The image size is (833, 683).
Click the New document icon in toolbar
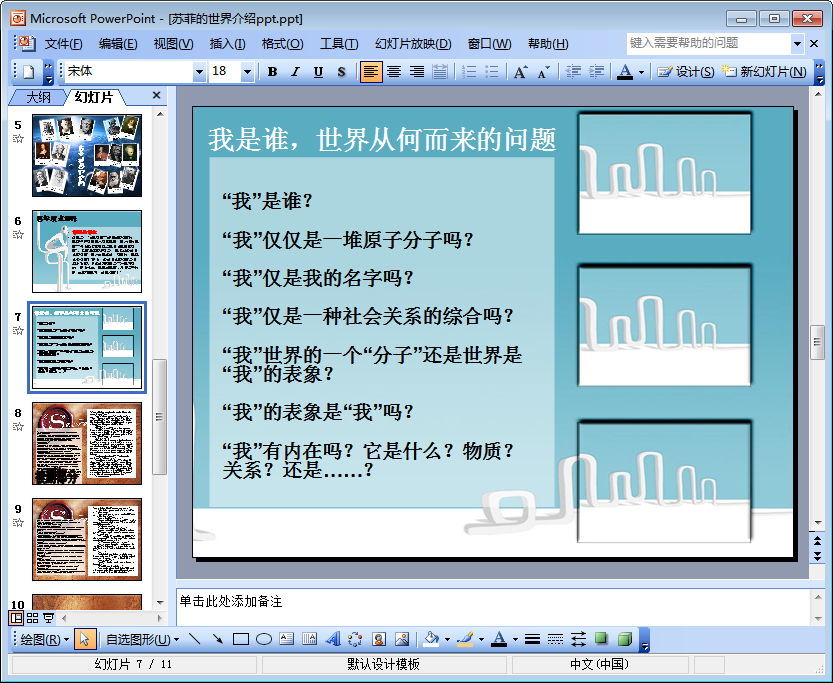[28, 72]
